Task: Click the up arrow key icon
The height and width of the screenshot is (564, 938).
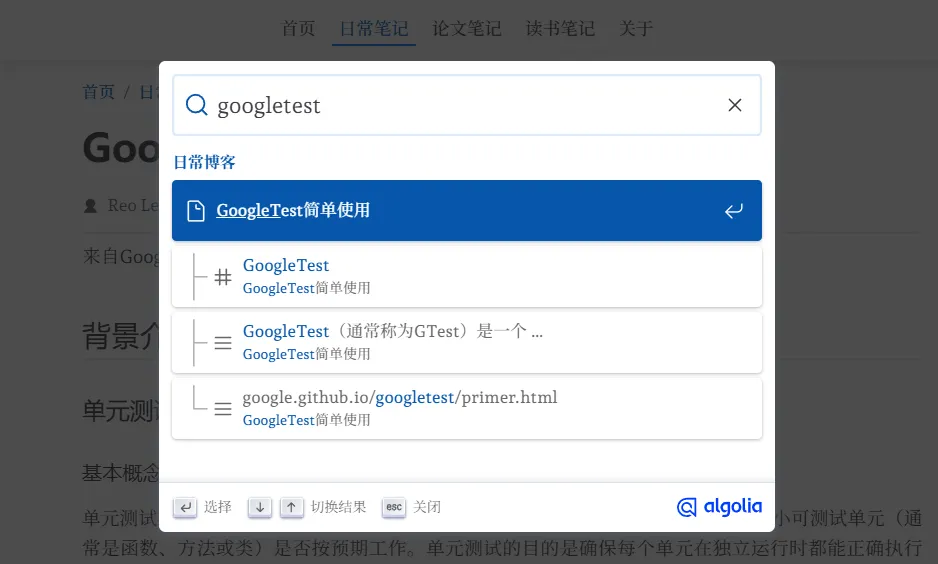Action: click(291, 507)
